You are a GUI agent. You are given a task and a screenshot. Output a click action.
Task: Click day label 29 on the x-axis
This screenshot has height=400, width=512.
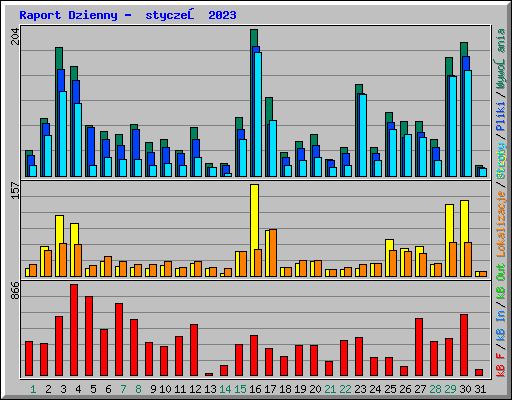click(450, 389)
